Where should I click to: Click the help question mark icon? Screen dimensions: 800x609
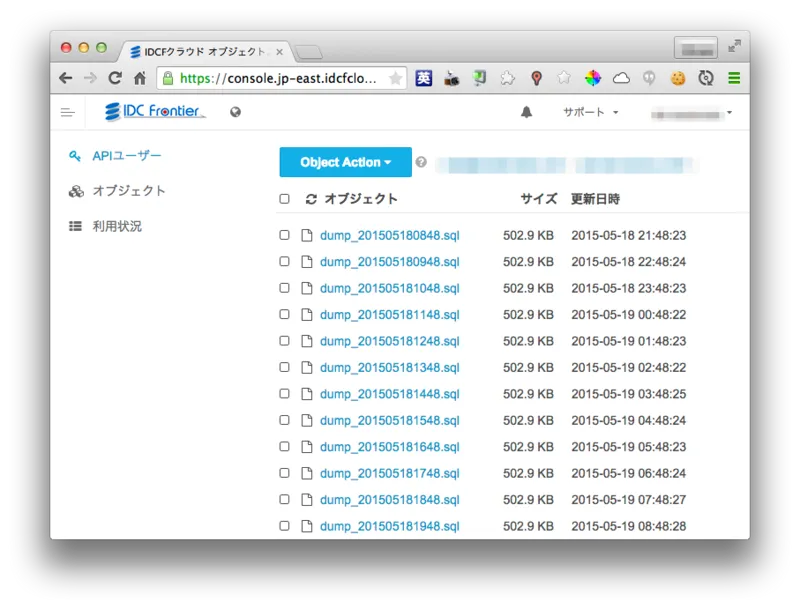pos(421,162)
